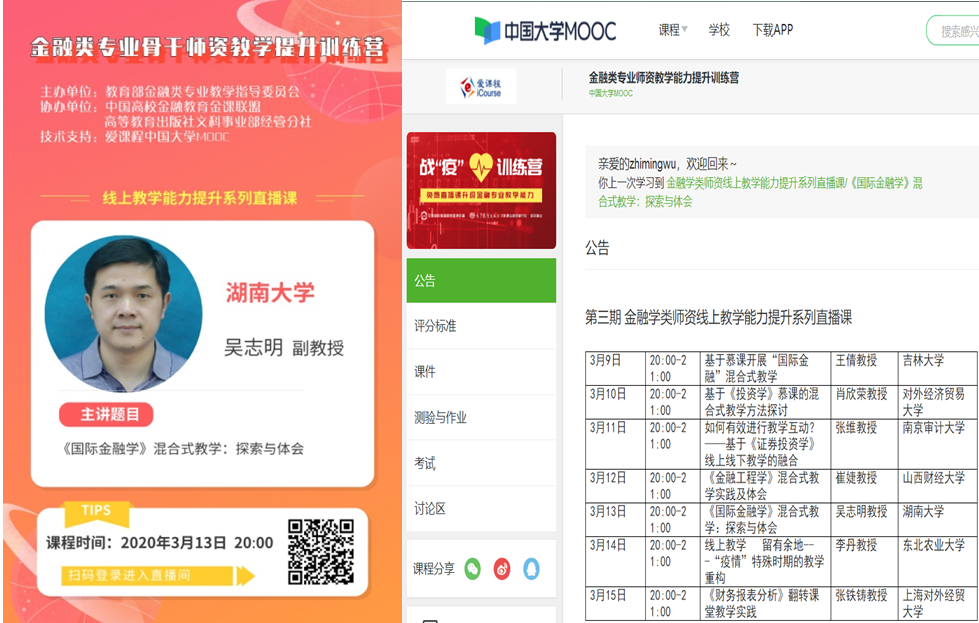Open the 考试 sidebar tab

pos(481,464)
